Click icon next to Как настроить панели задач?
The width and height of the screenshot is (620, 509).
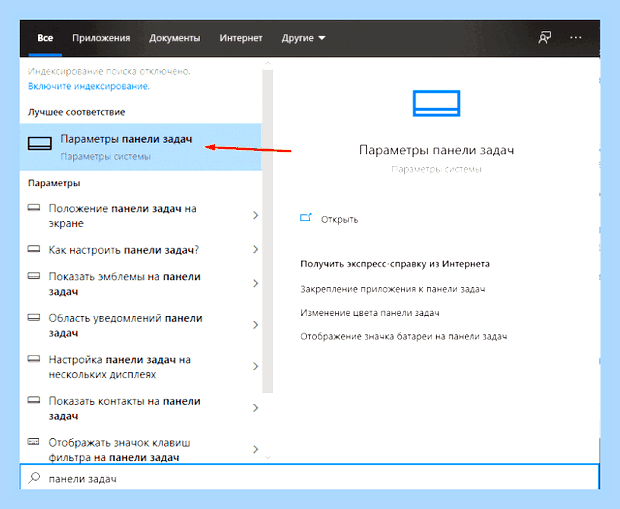tap(34, 249)
